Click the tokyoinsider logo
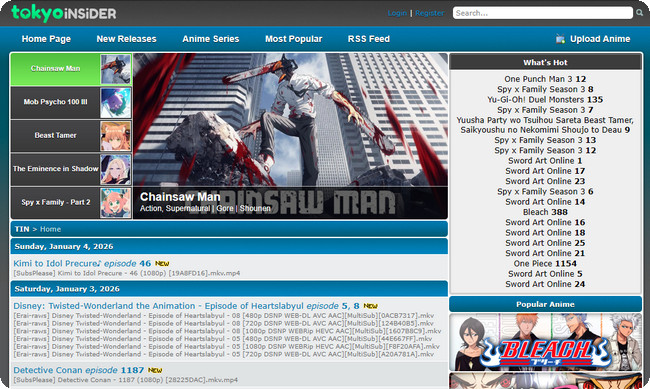The height and width of the screenshot is (389, 650). [63, 13]
